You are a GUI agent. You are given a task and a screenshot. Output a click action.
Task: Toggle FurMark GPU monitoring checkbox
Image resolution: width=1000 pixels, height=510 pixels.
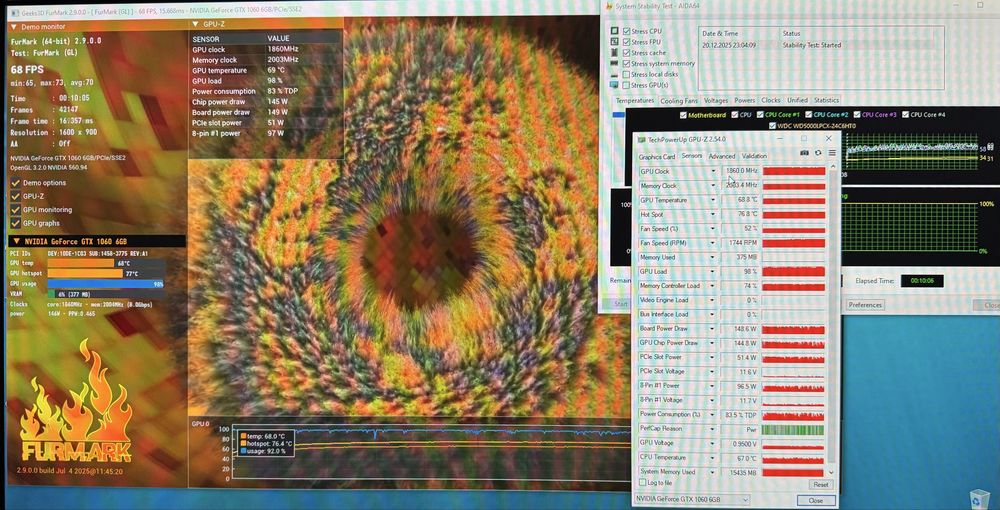click(x=15, y=210)
